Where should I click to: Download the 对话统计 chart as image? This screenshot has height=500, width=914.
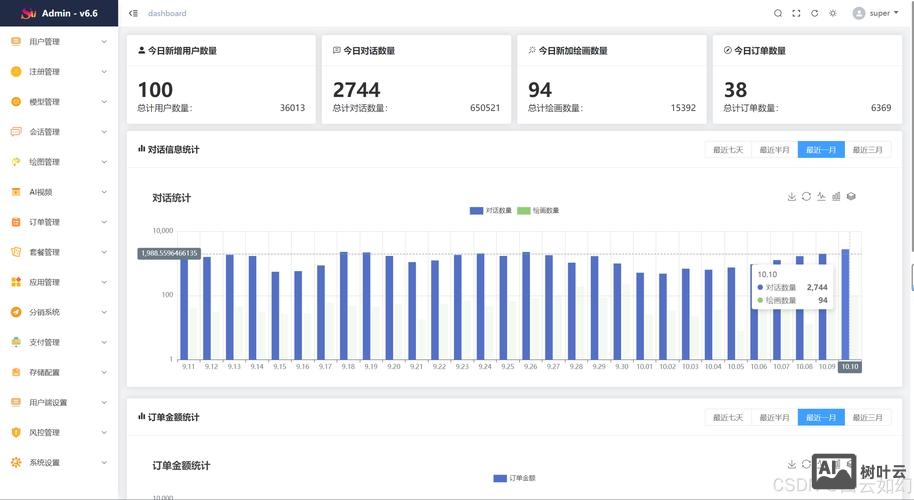coord(791,197)
